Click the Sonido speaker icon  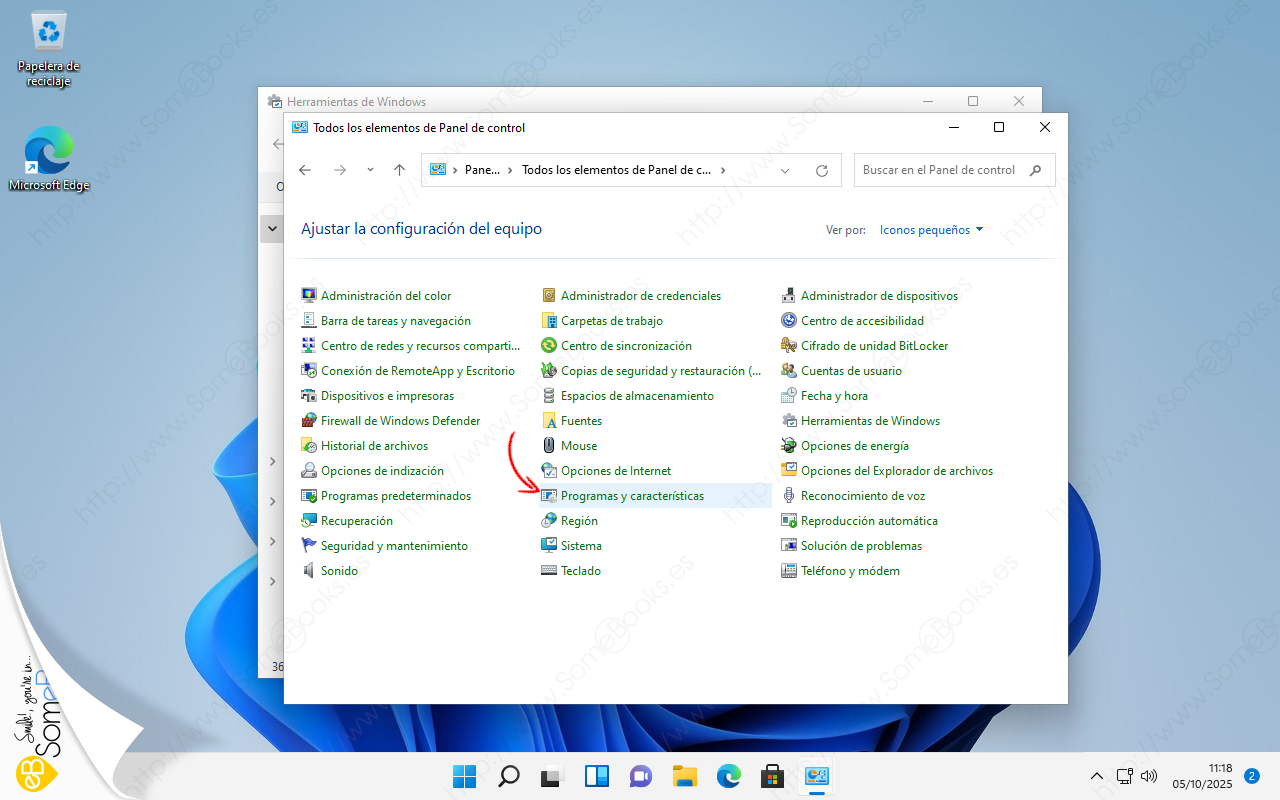pyautogui.click(x=309, y=571)
